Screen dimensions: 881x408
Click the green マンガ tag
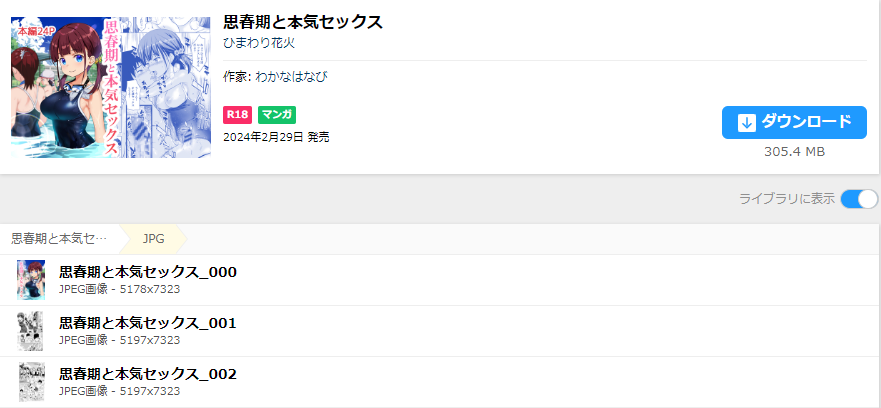[x=276, y=115]
